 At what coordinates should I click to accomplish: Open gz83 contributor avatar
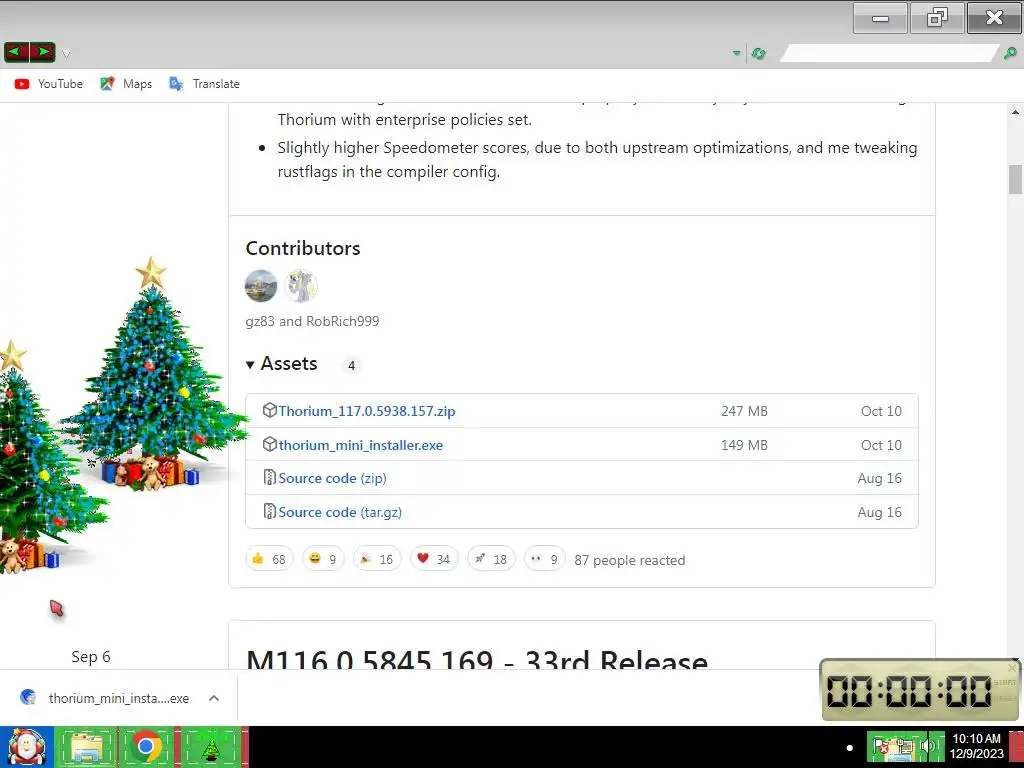[x=261, y=286]
